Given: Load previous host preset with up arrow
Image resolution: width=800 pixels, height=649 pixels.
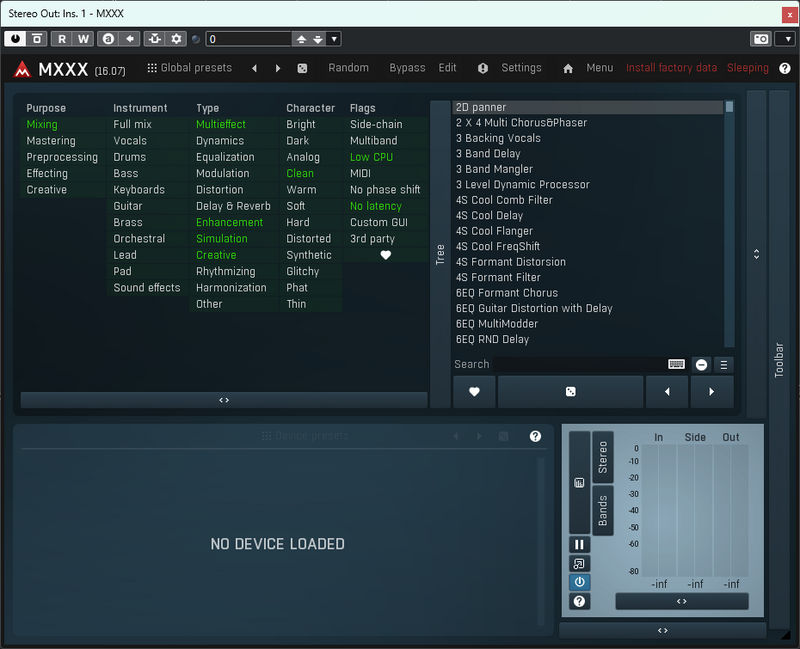Looking at the screenshot, I should pyautogui.click(x=302, y=39).
